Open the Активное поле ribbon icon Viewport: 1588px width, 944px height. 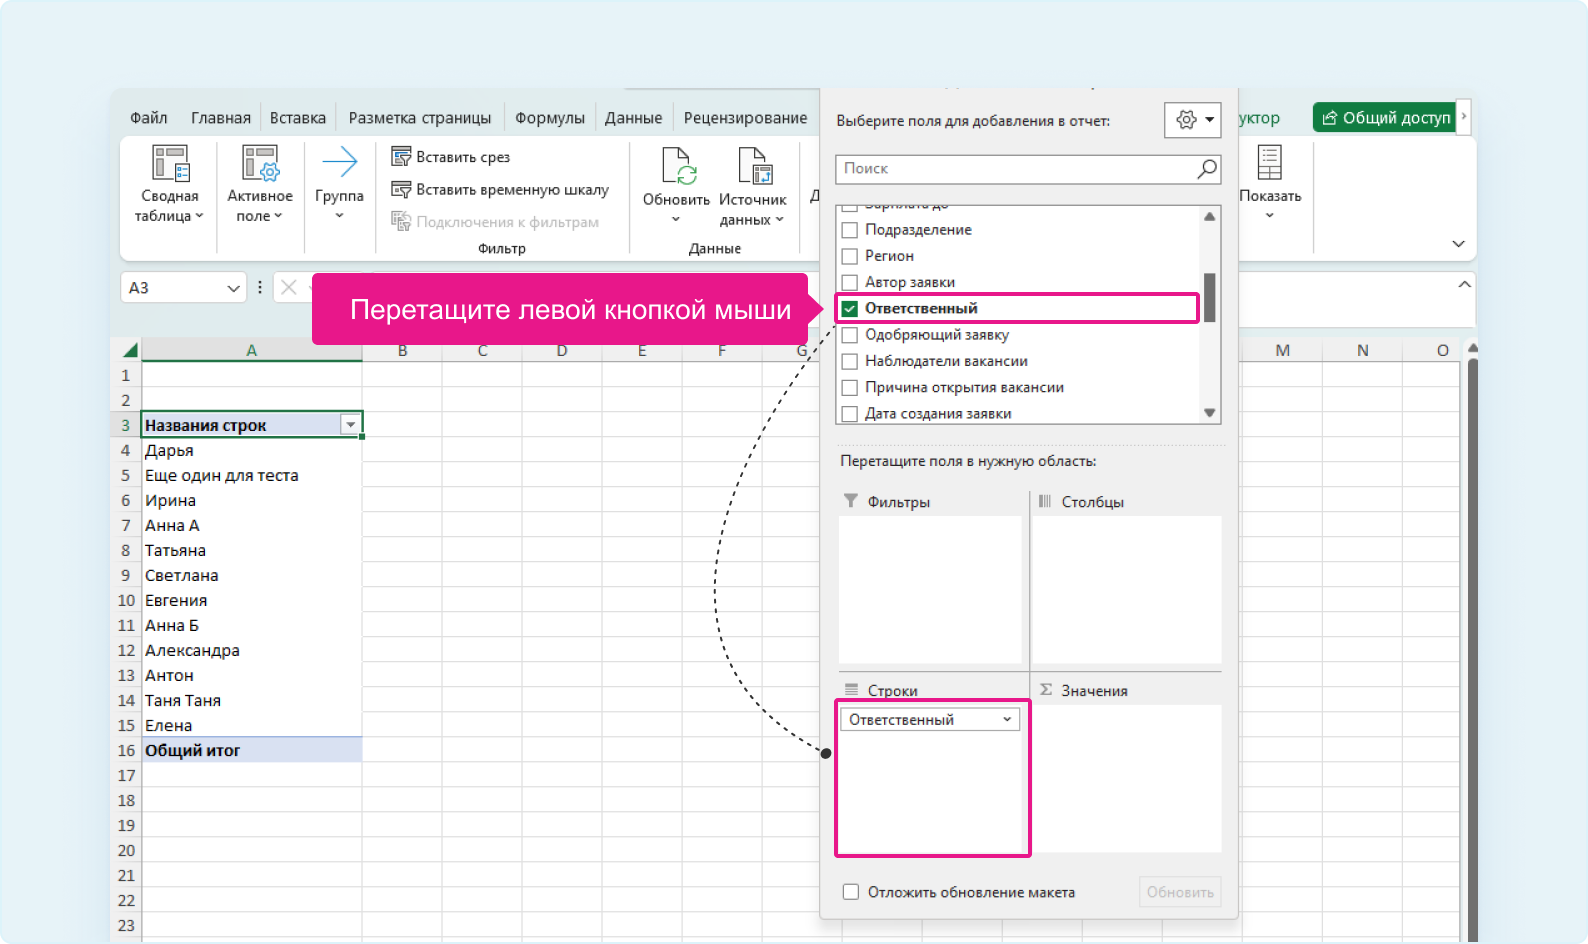point(260,163)
